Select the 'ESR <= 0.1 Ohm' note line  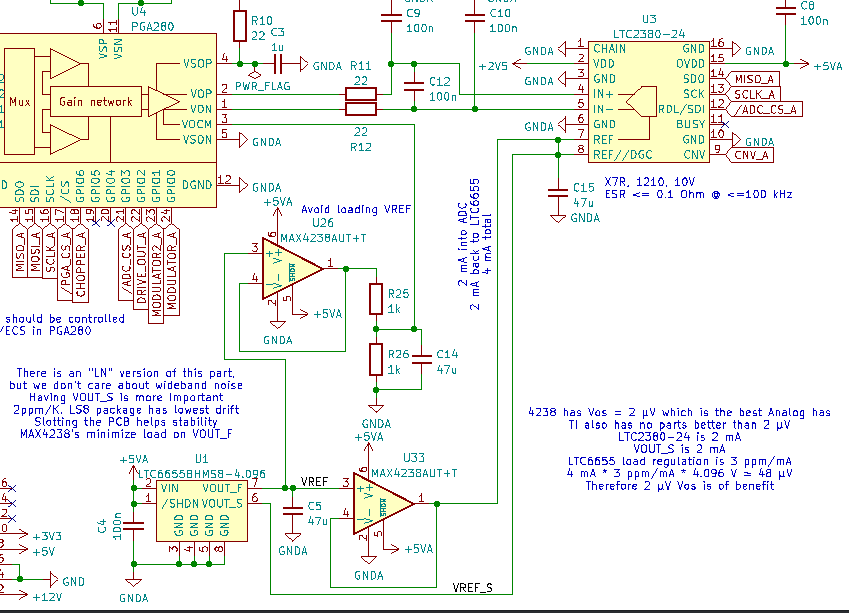(698, 194)
